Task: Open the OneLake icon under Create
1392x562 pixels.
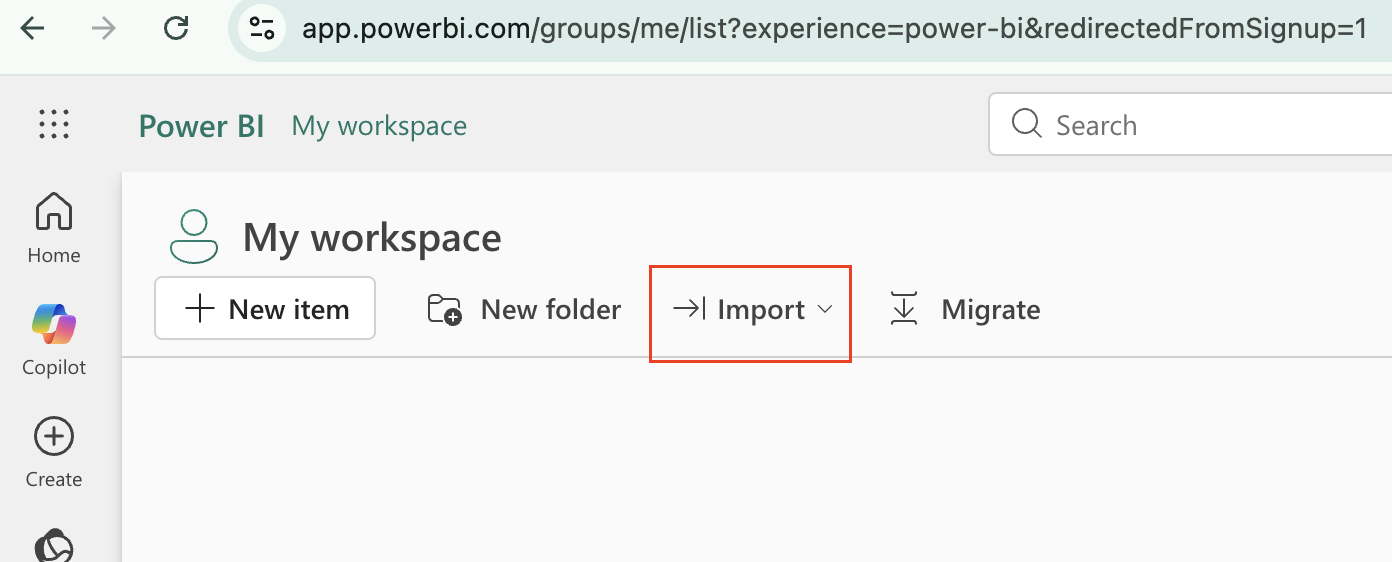Action: [x=54, y=547]
